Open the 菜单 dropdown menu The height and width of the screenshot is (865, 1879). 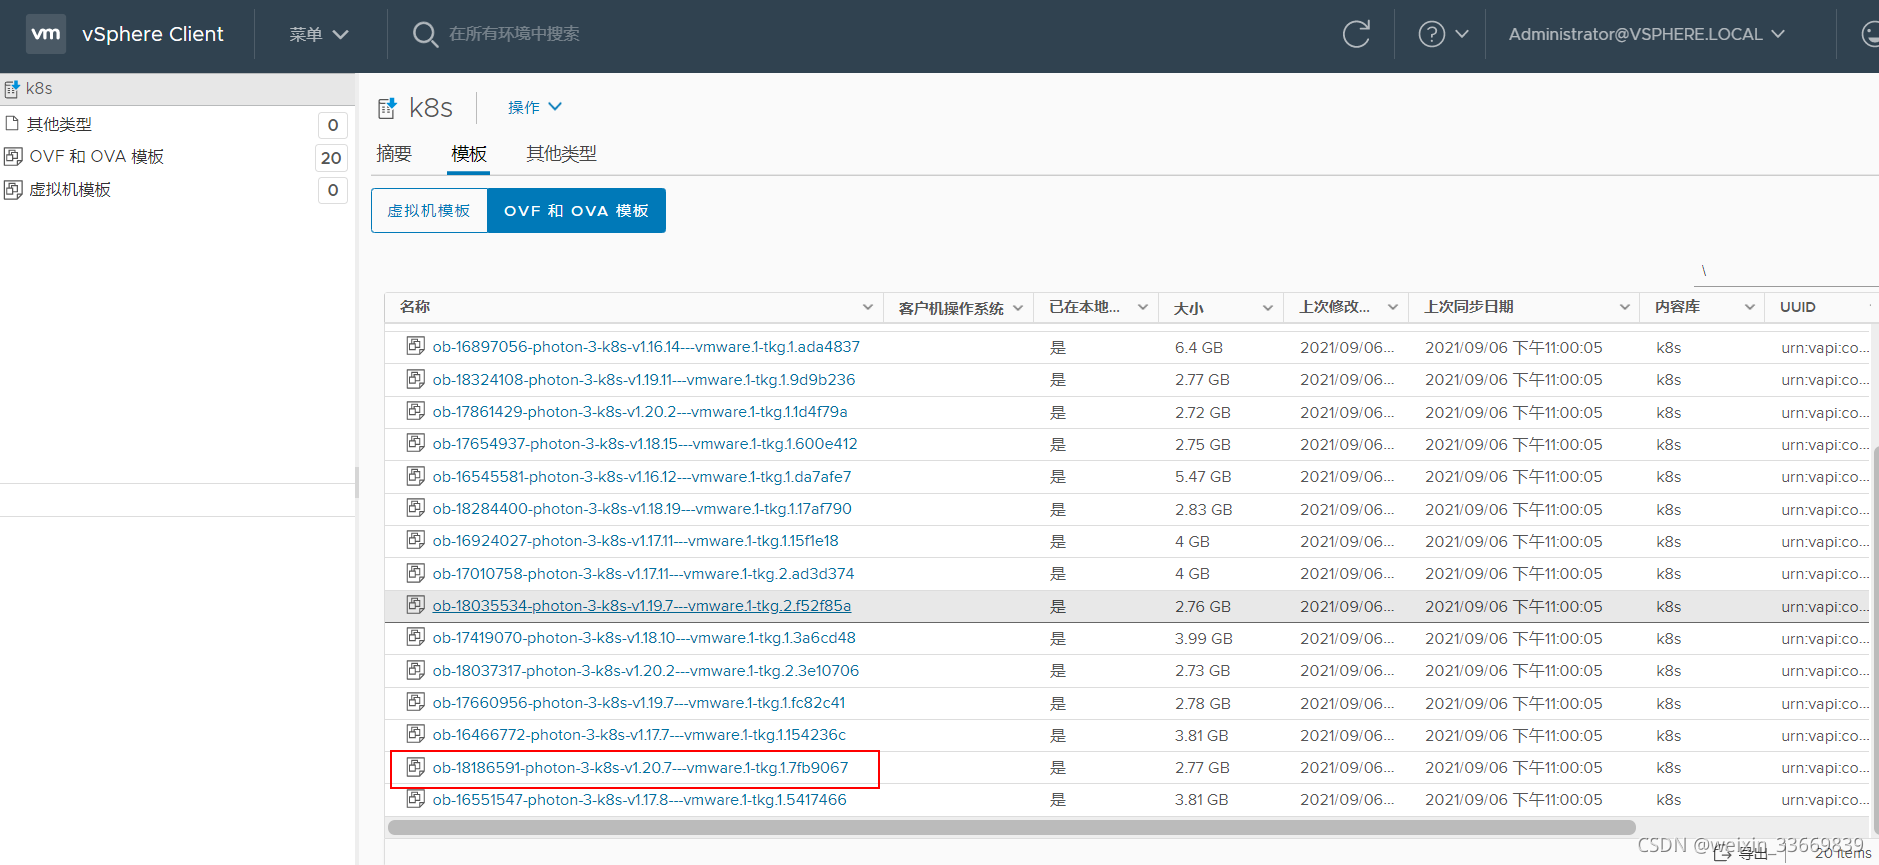pyautogui.click(x=319, y=34)
